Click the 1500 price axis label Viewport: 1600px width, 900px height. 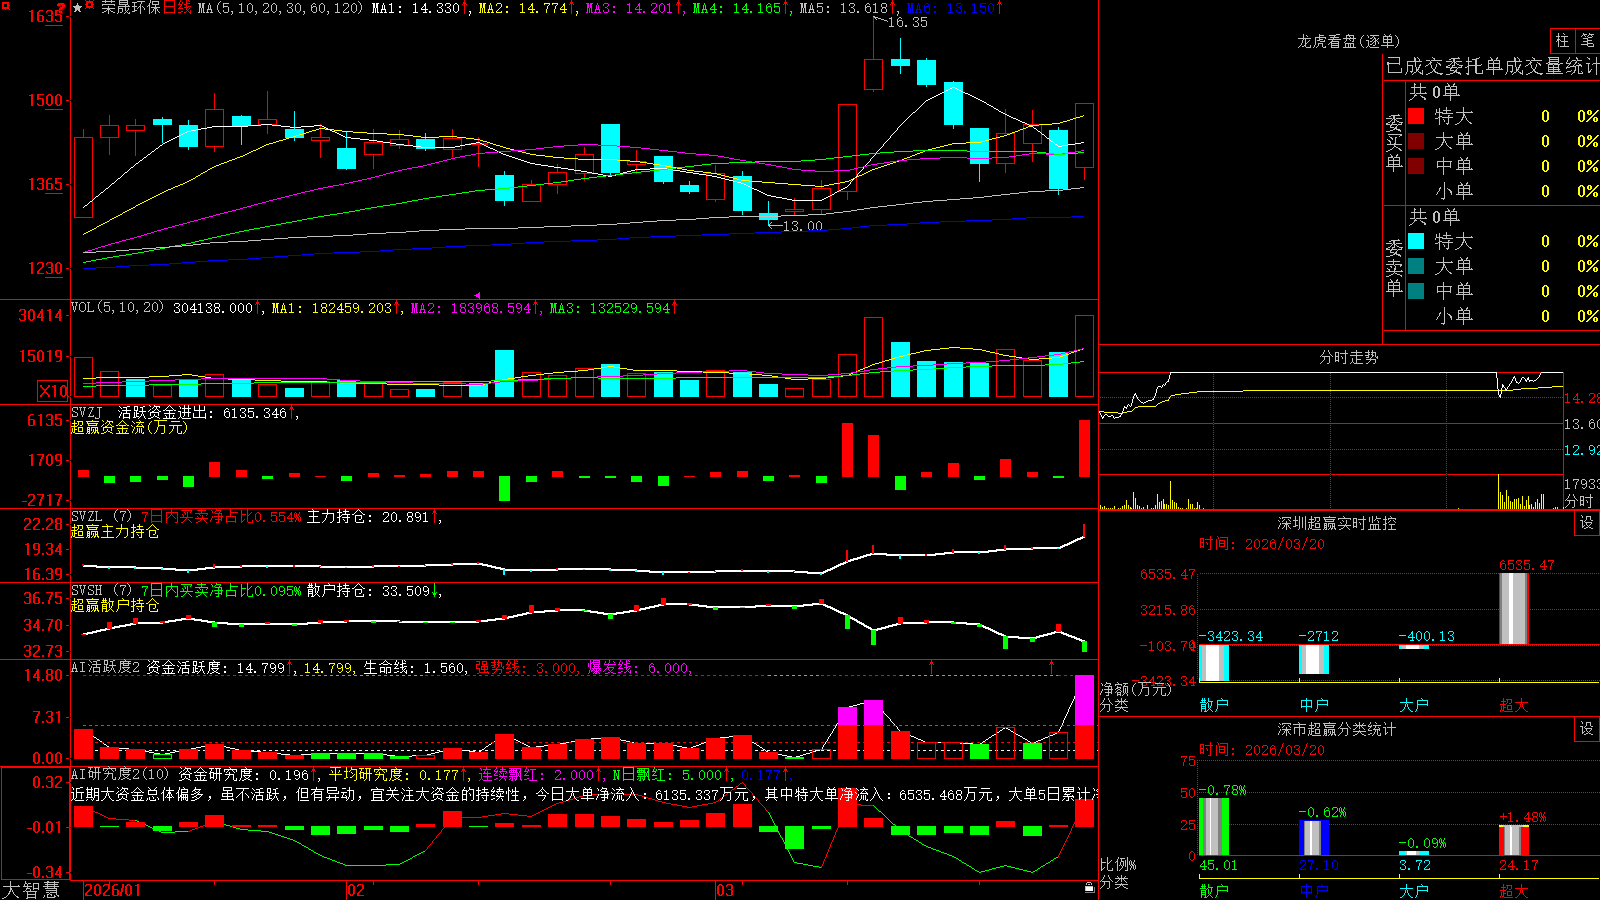coord(45,100)
